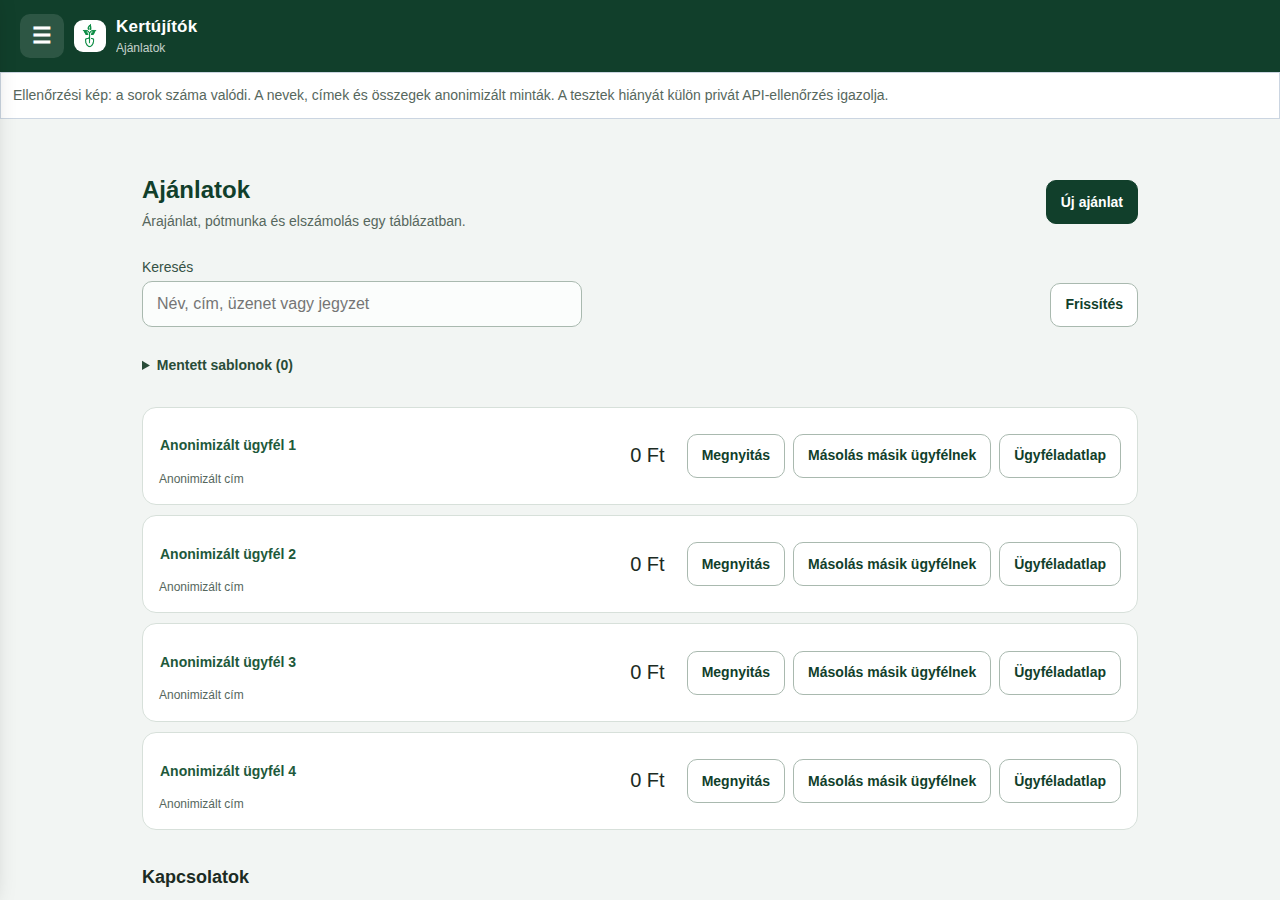Click the Kertújítók app title
Image resolution: width=1280 pixels, height=900 pixels.
click(157, 27)
